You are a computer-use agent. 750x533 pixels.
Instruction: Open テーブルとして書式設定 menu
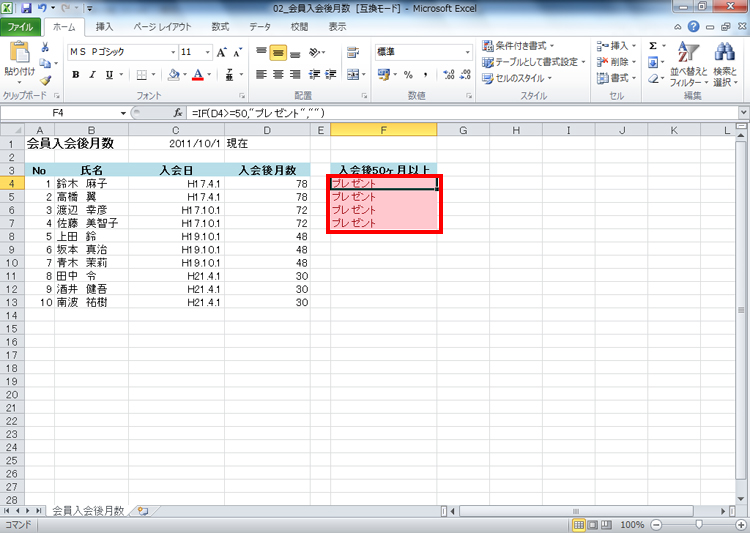coord(534,62)
